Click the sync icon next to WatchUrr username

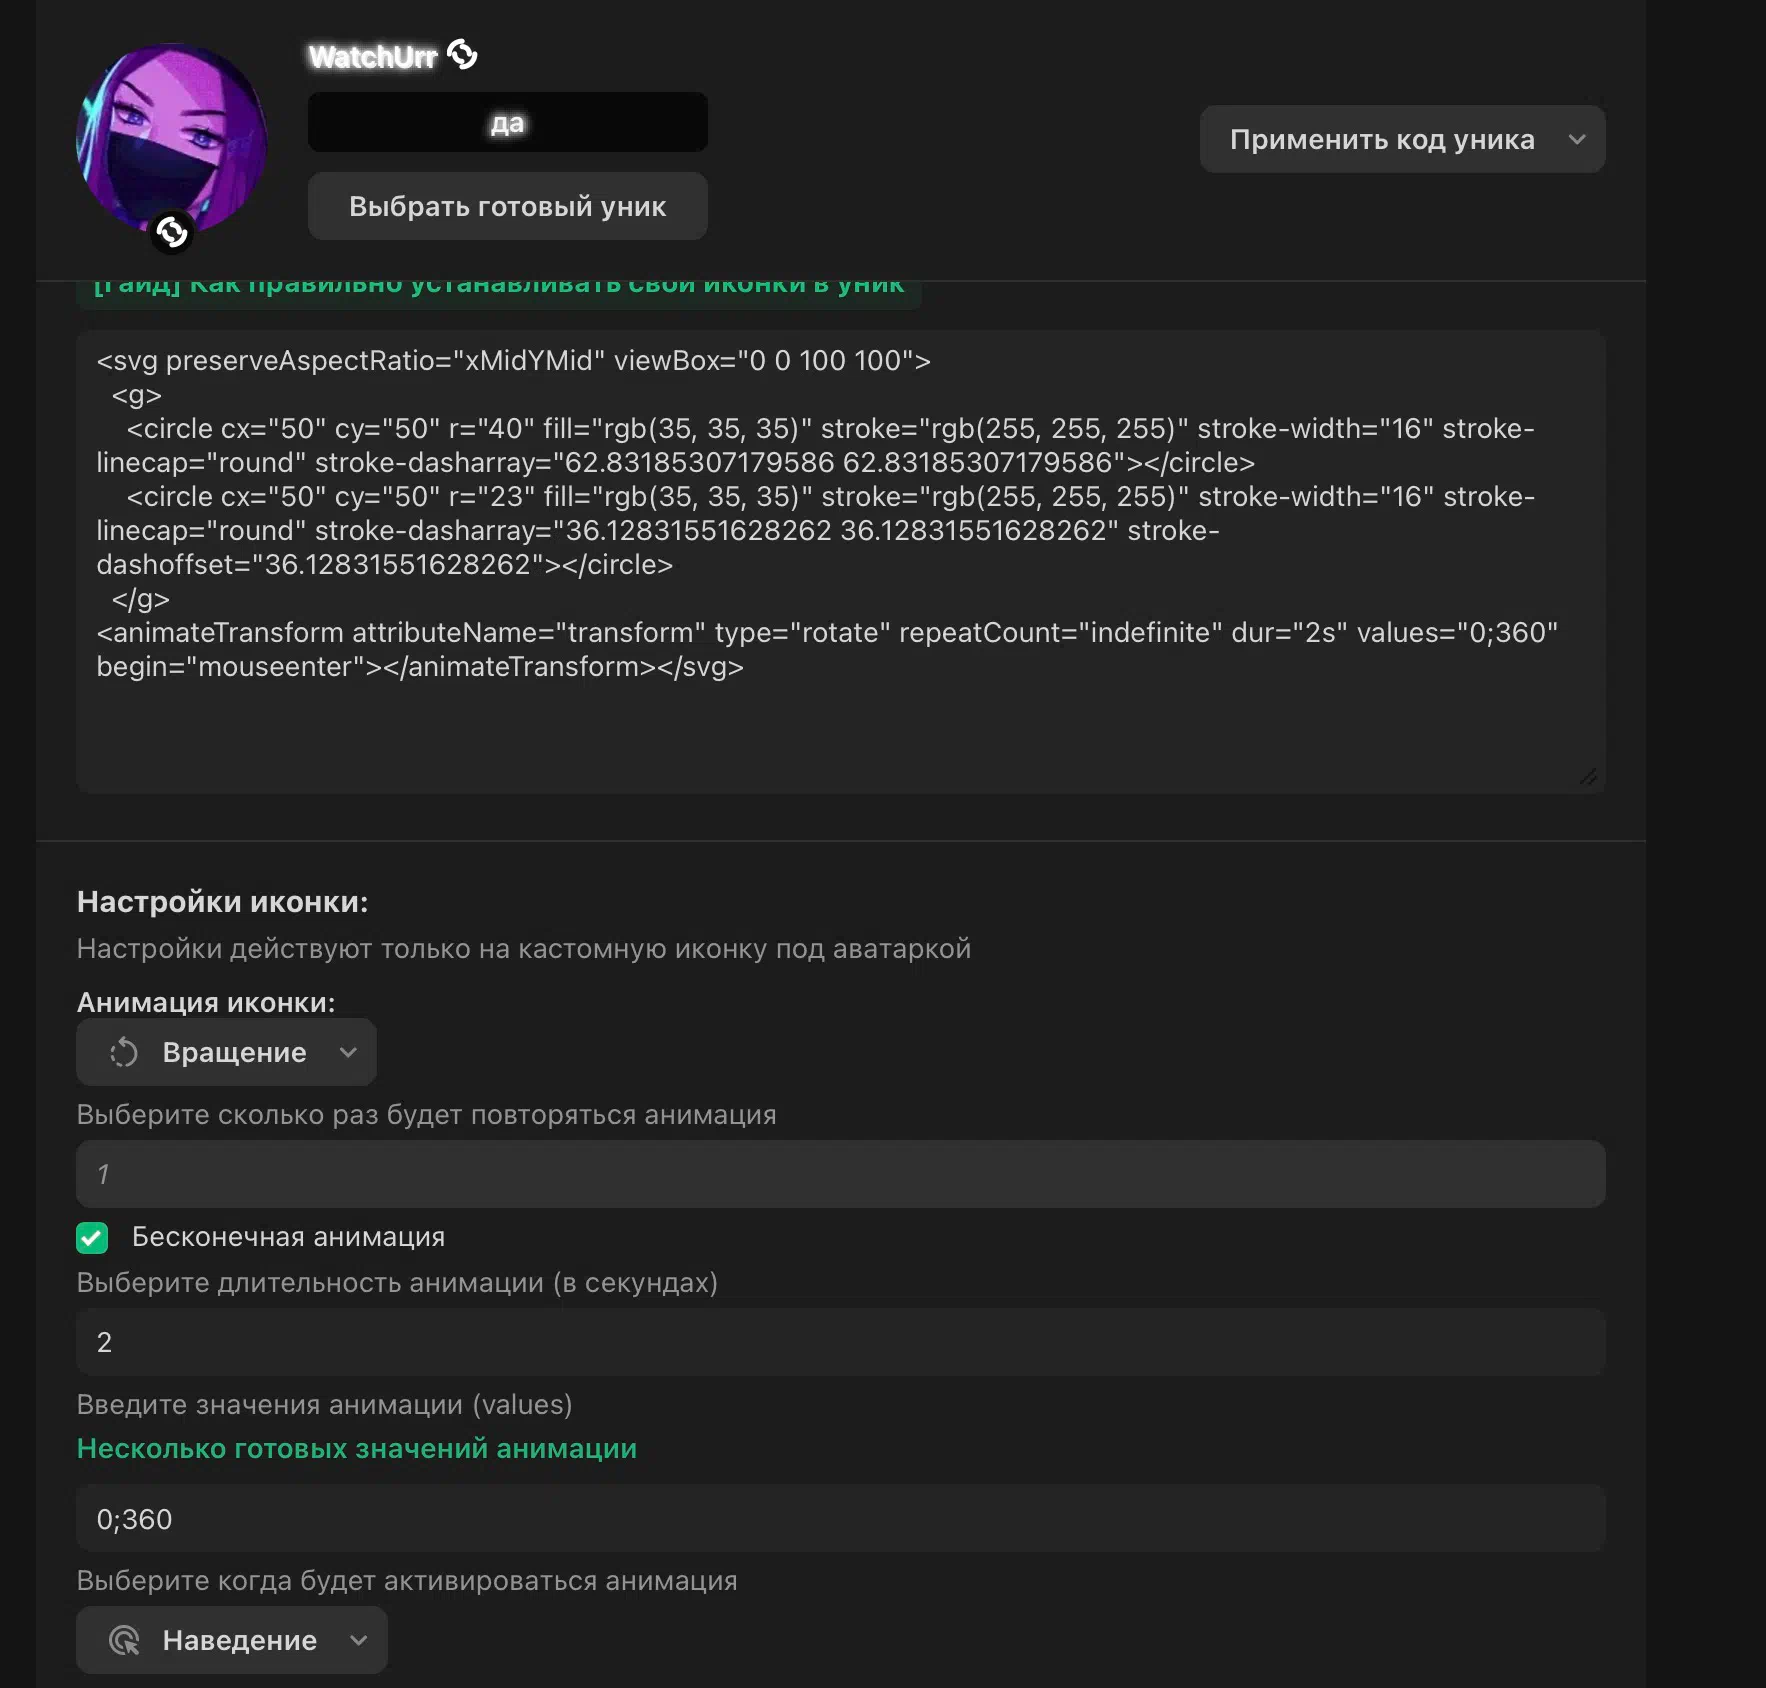pos(462,54)
